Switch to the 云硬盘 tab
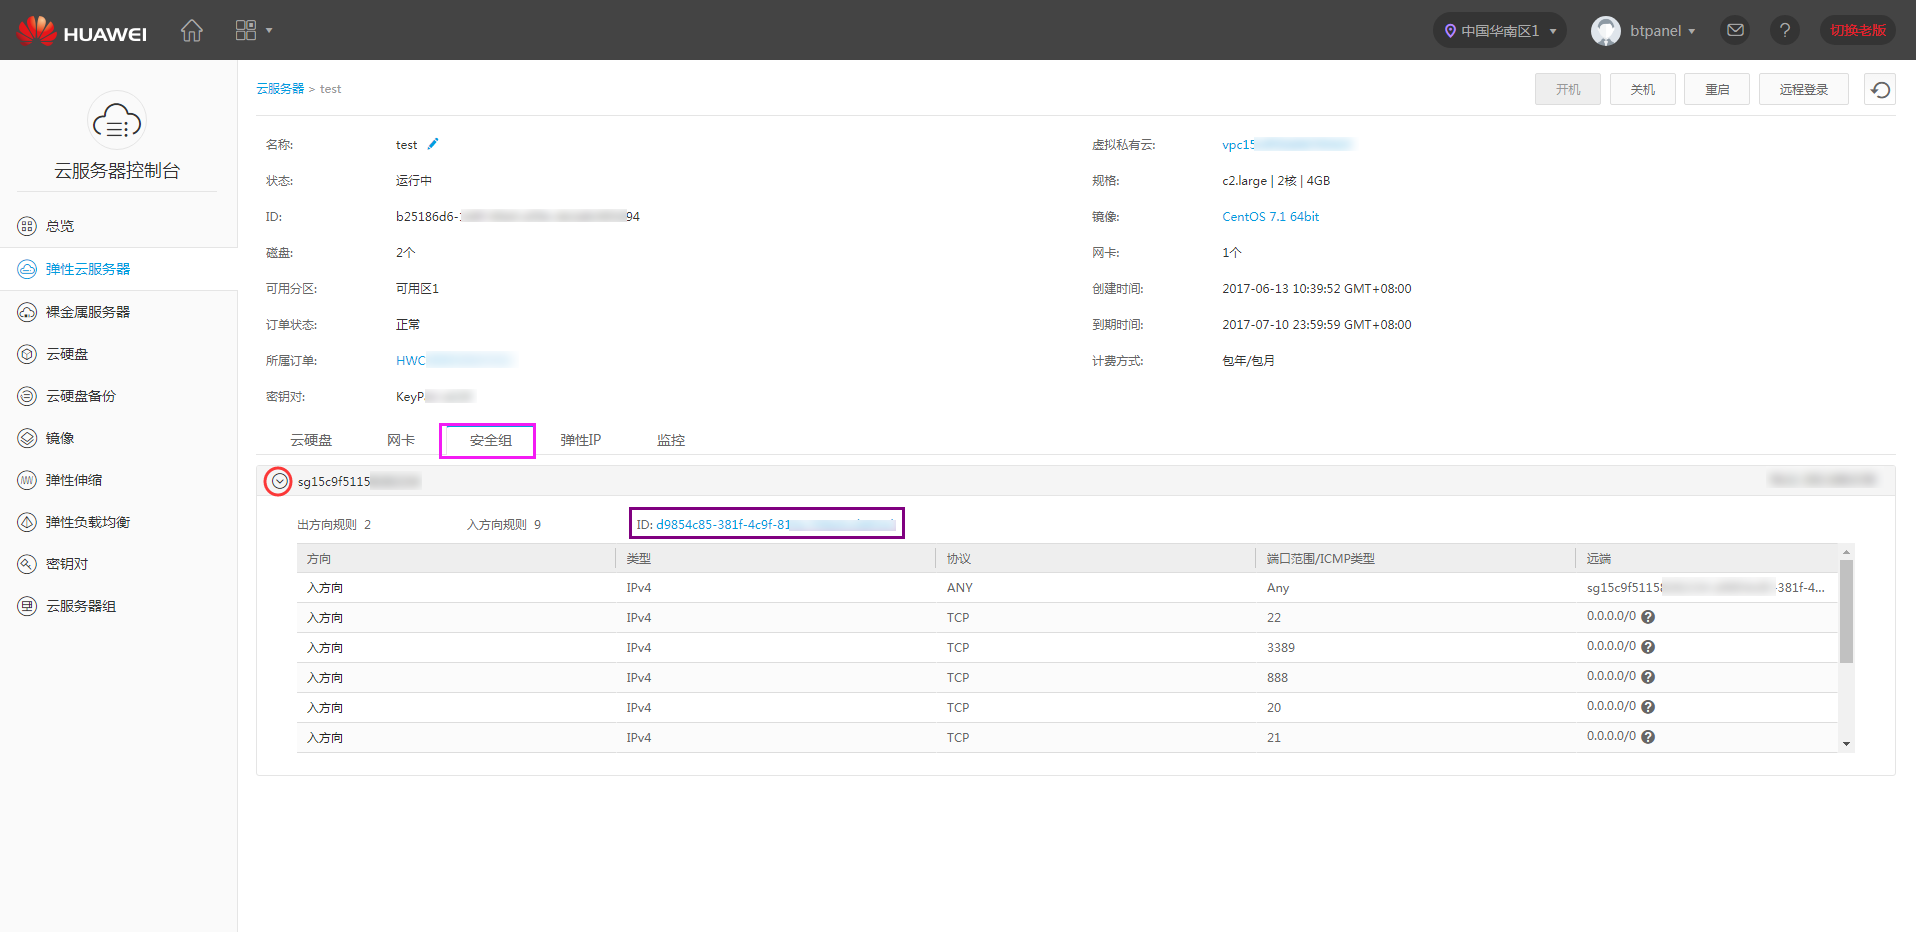This screenshot has height=932, width=1916. [311, 440]
